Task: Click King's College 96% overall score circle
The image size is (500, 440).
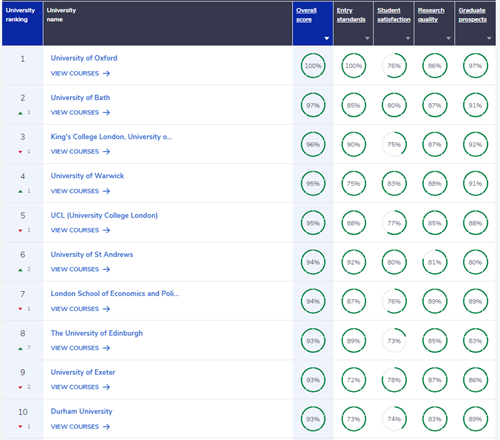Action: tap(313, 144)
